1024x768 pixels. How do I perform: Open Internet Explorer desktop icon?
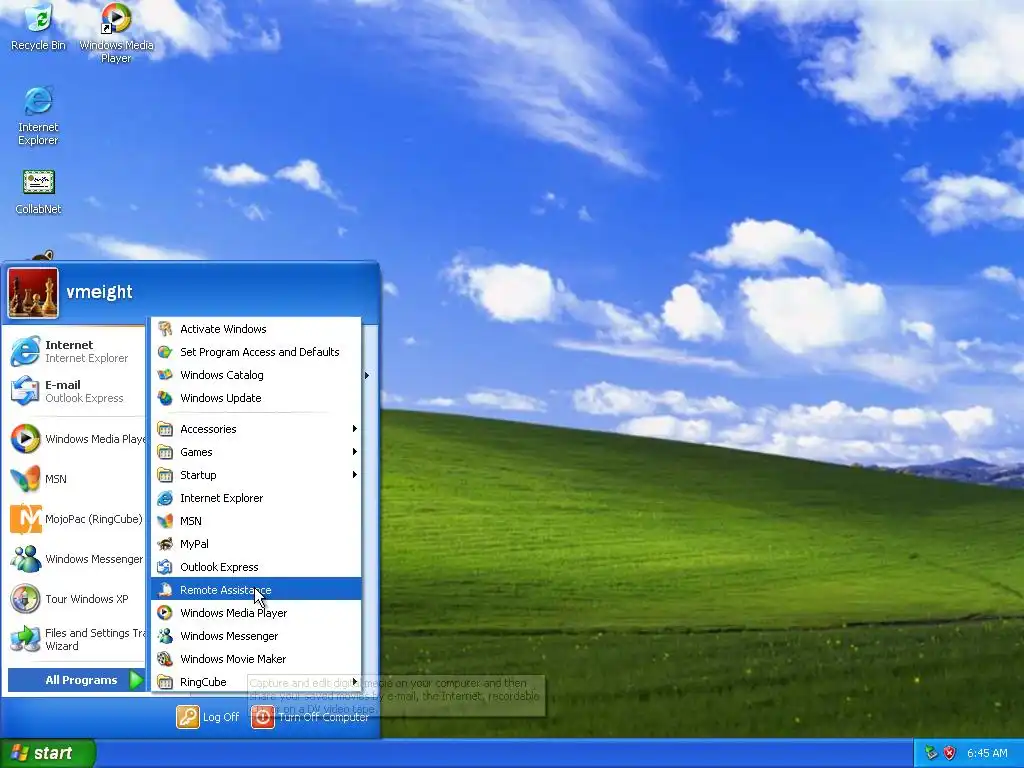(39, 115)
